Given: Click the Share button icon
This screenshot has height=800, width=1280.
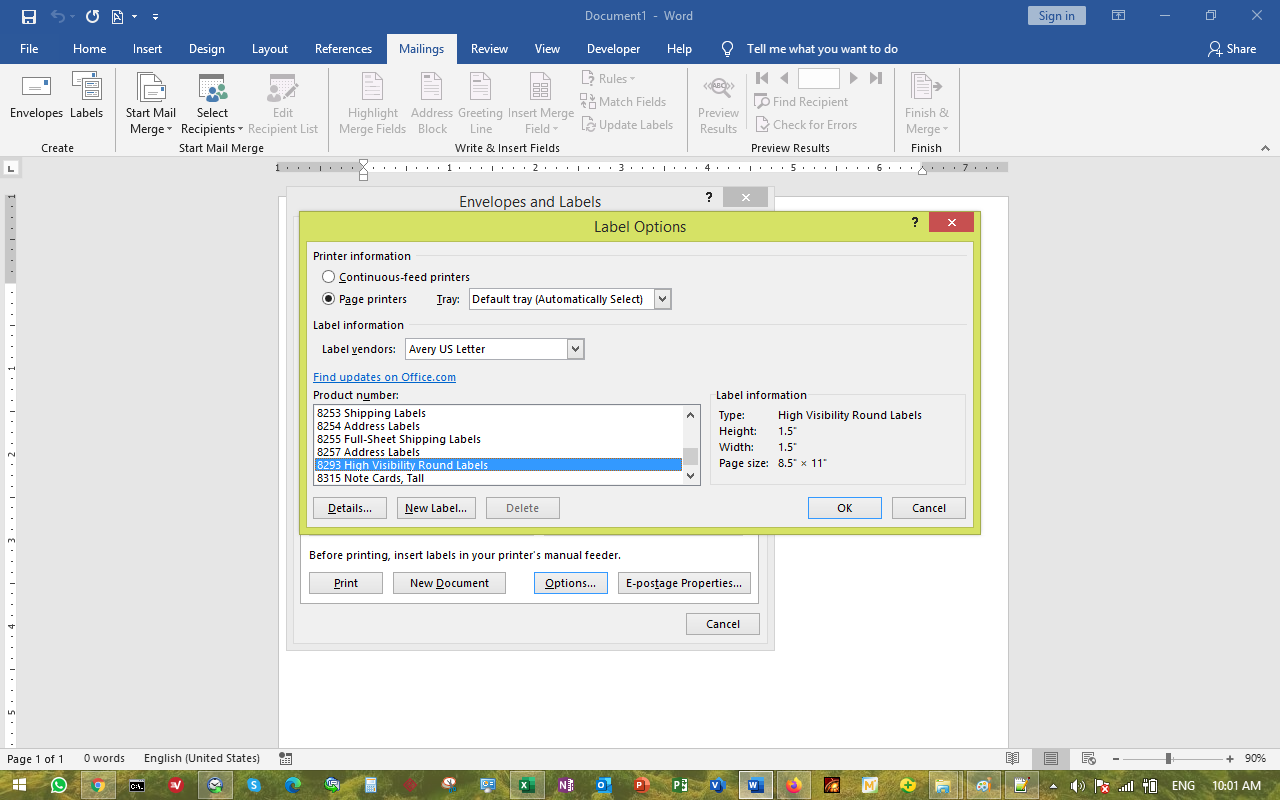Looking at the screenshot, I should 1215,48.
